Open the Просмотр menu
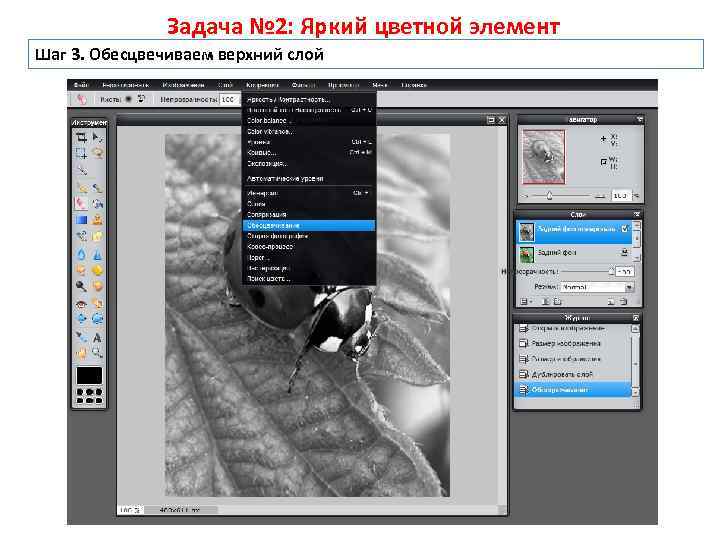 tap(343, 84)
